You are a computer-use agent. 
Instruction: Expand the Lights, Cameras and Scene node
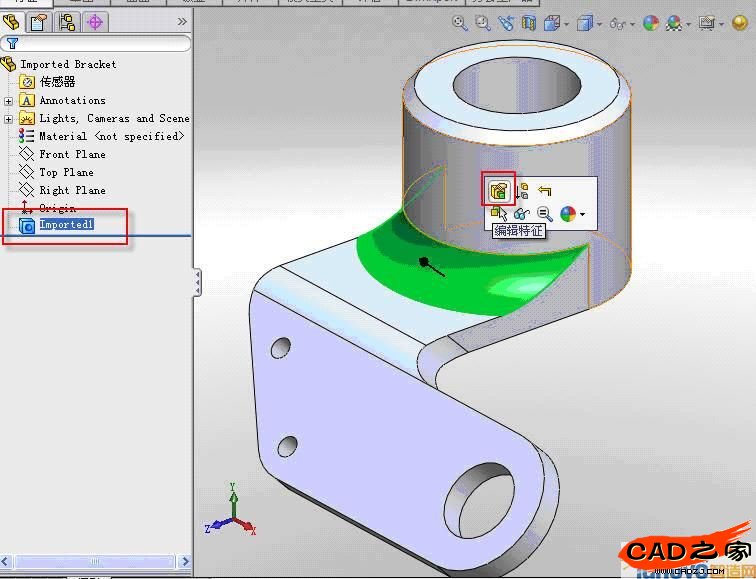(9, 119)
